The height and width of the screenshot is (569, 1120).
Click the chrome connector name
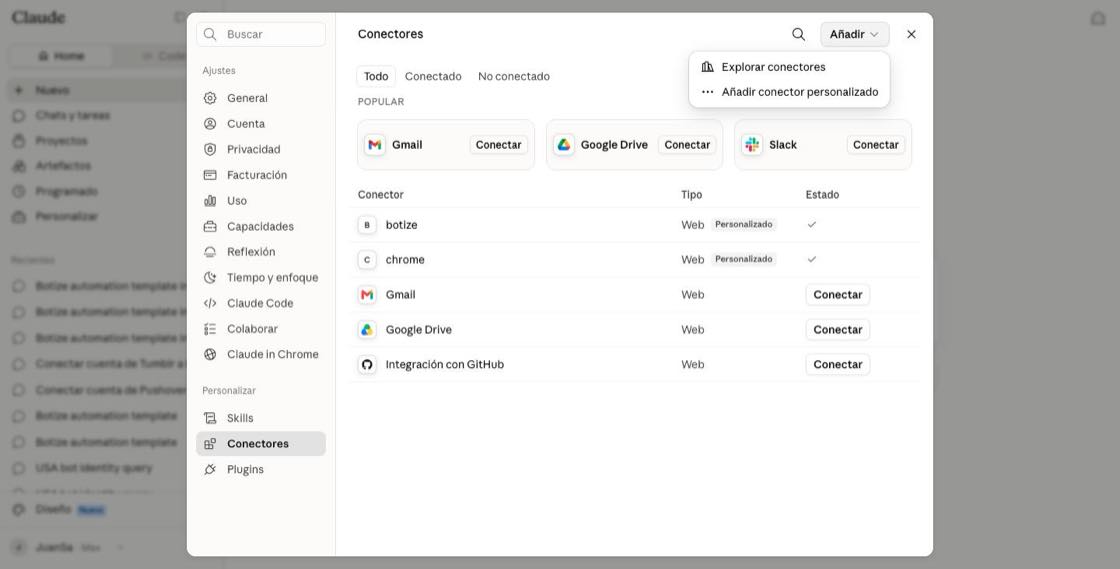[405, 260]
